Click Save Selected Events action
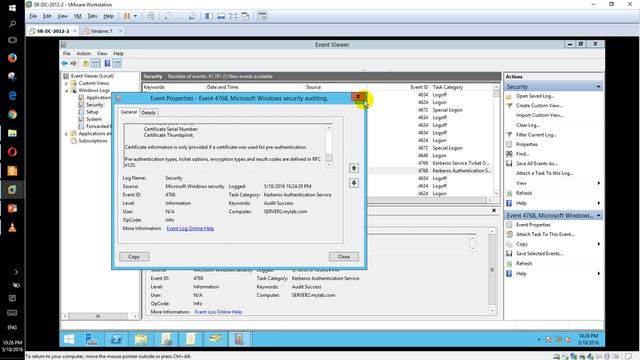The width and height of the screenshot is (640, 360). (540, 253)
